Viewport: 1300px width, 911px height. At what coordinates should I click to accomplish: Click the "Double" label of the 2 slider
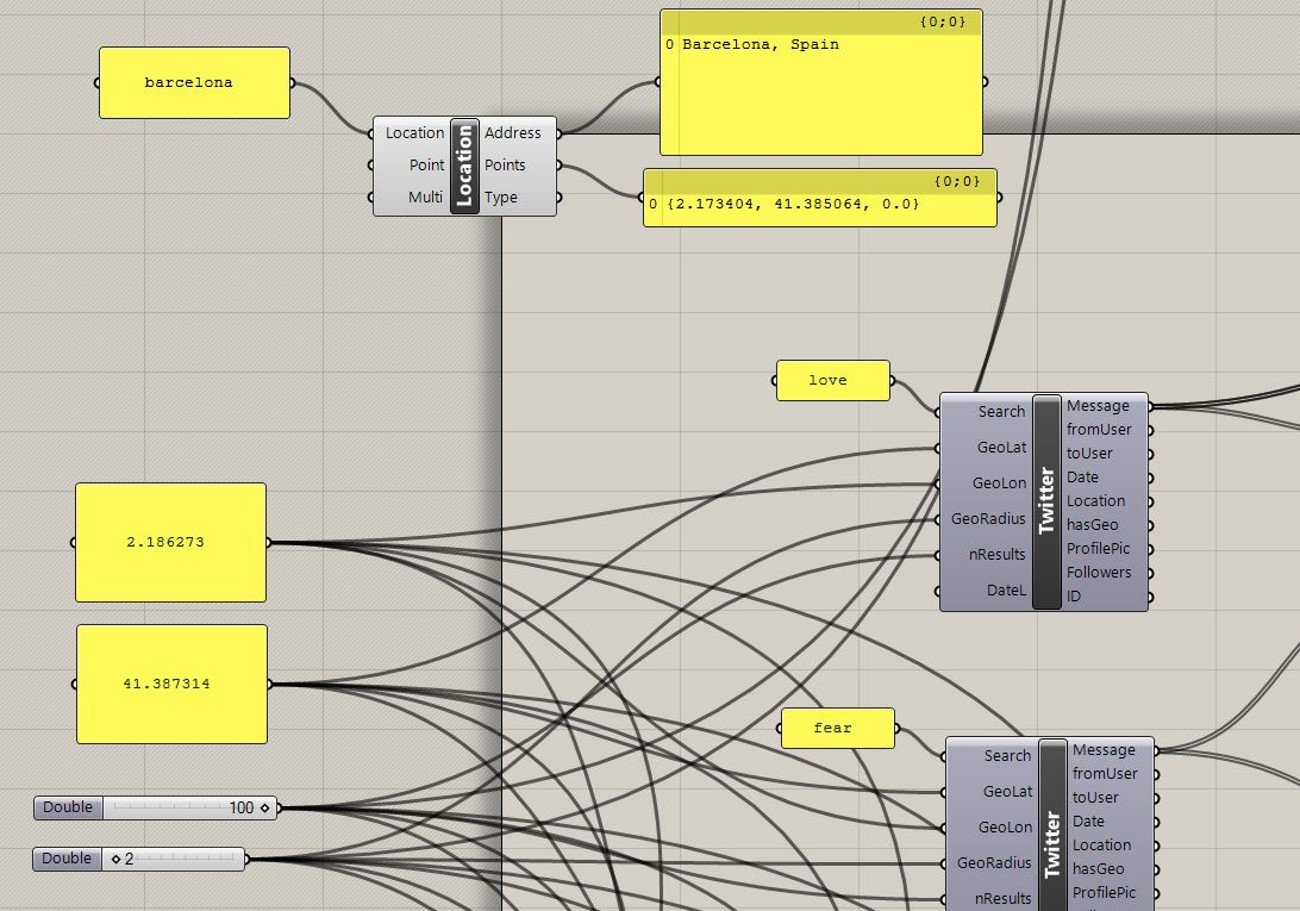click(67, 859)
